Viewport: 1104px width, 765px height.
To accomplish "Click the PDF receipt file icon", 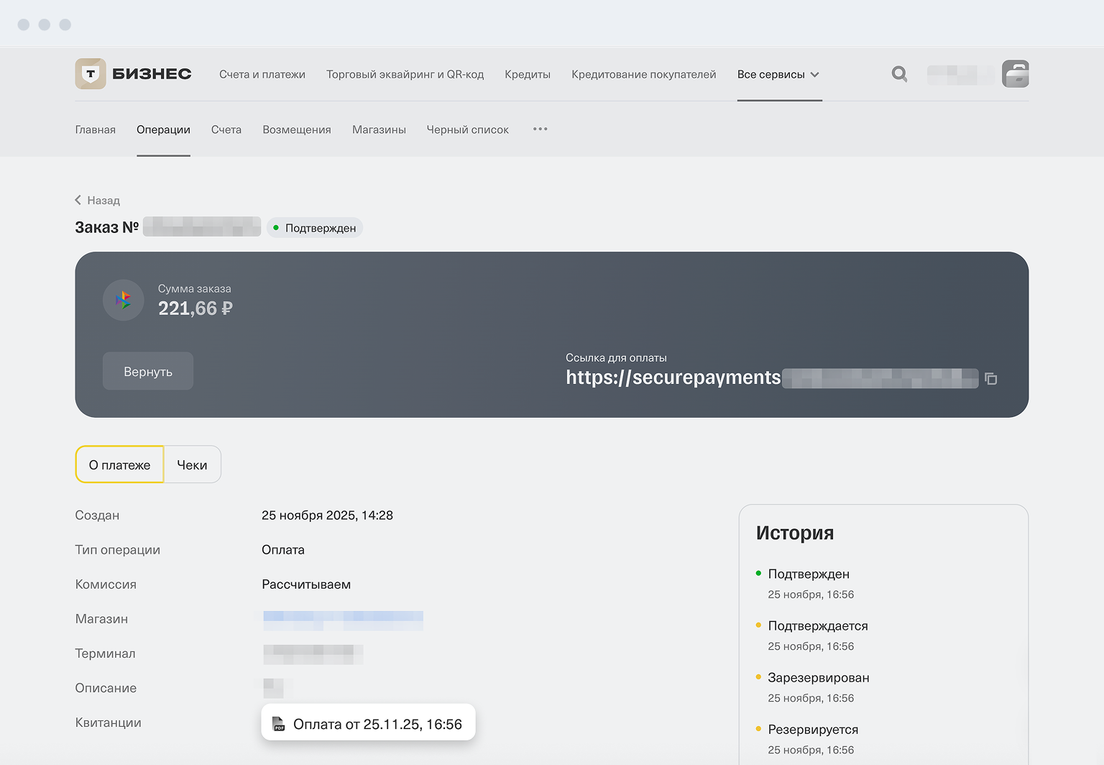I will [x=279, y=724].
